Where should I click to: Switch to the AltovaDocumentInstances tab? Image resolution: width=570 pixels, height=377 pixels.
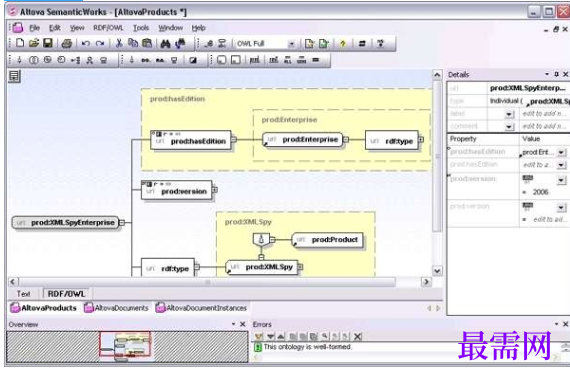pyautogui.click(x=201, y=308)
